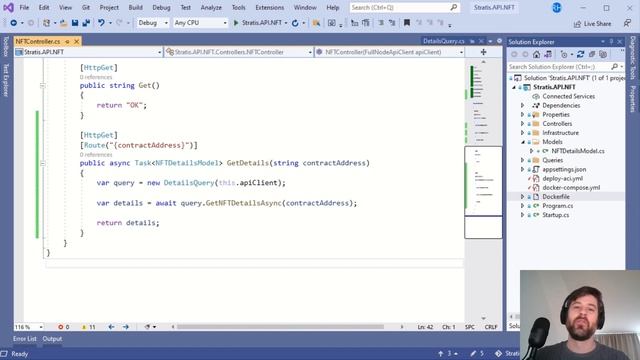Click the Open File folder icon
Screen dimensions: 640x360
[x=63, y=23]
